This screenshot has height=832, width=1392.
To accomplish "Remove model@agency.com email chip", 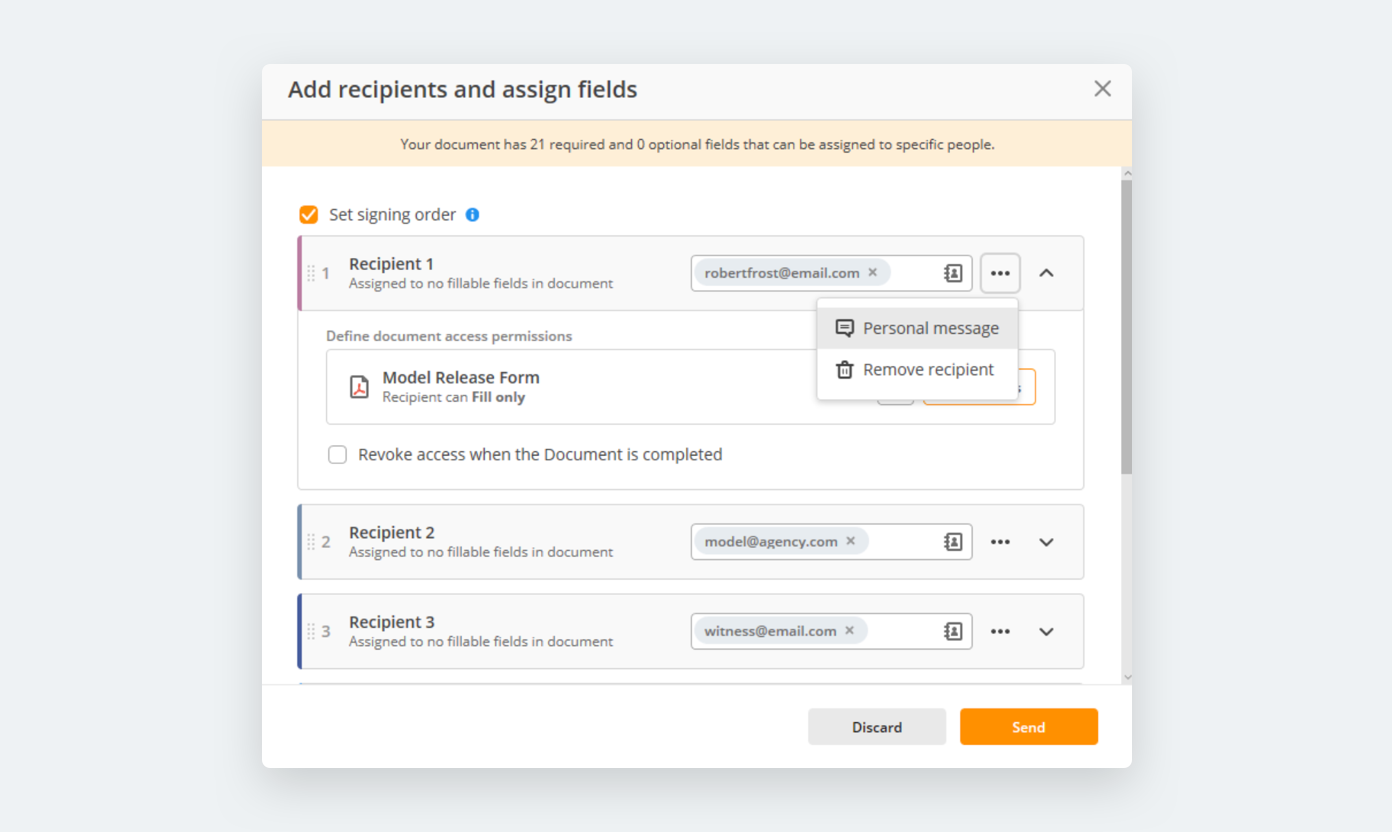I will pyautogui.click(x=851, y=541).
